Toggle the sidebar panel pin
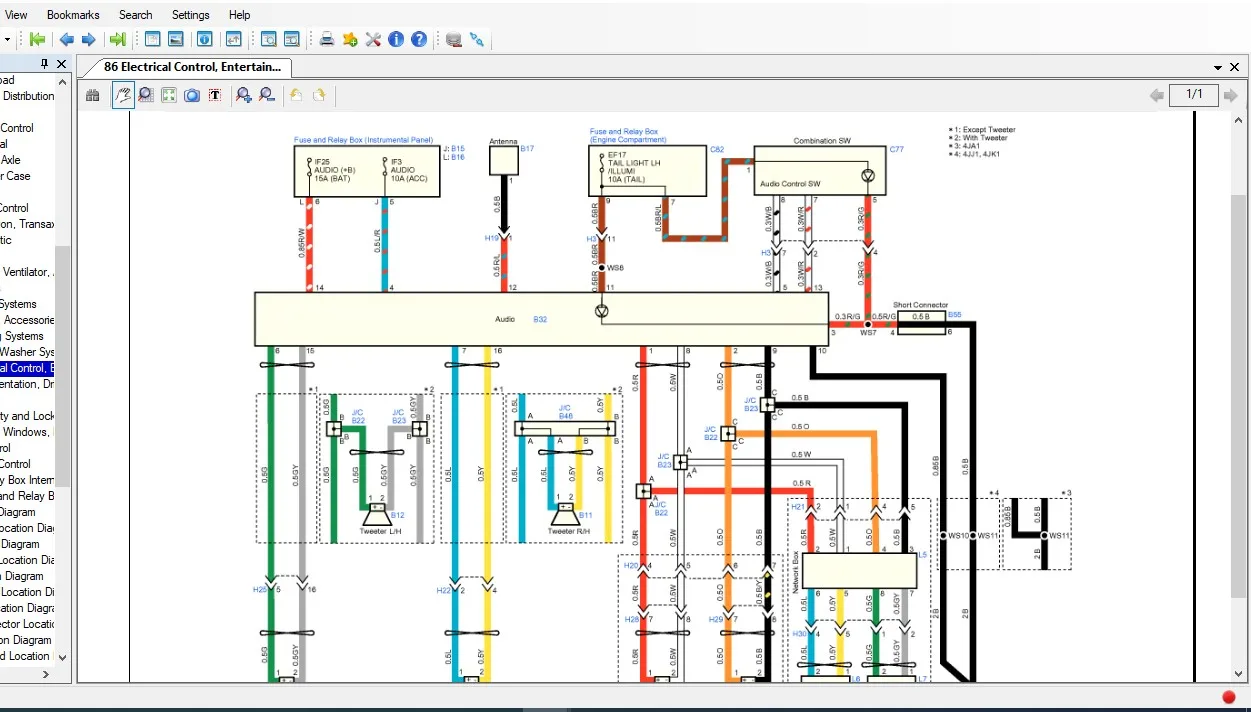This screenshot has width=1251, height=712. [x=44, y=64]
